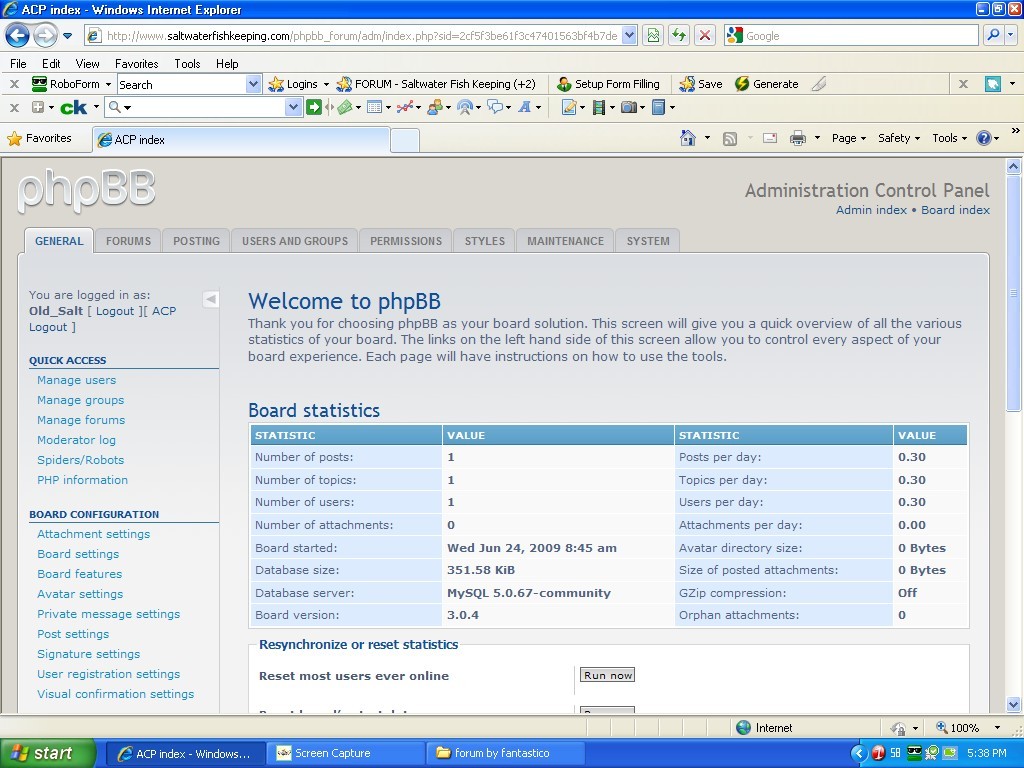Open the RoboForm toolbar menu
Viewport: 1024px width, 768px height.
coord(72,84)
